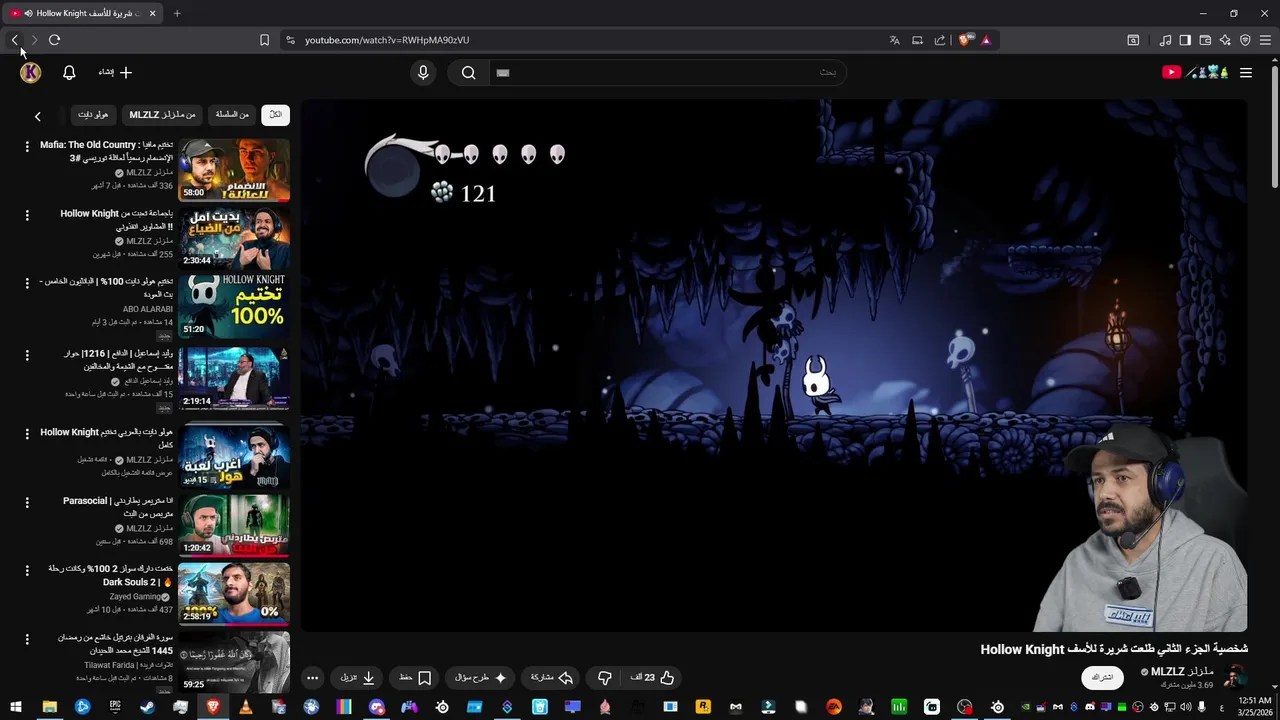Save the video with the 'حفظ' button
Image resolution: width=1280 pixels, height=720 pixels.
tap(415, 678)
